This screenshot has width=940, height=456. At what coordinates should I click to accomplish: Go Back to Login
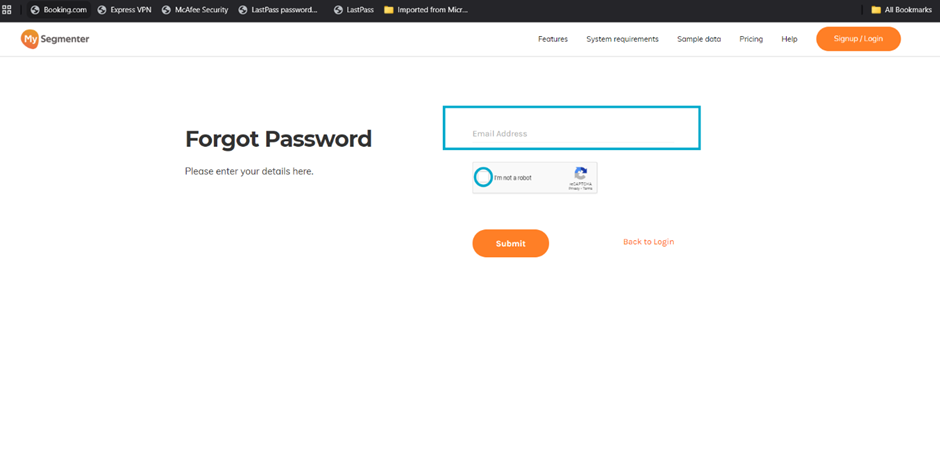[649, 241]
